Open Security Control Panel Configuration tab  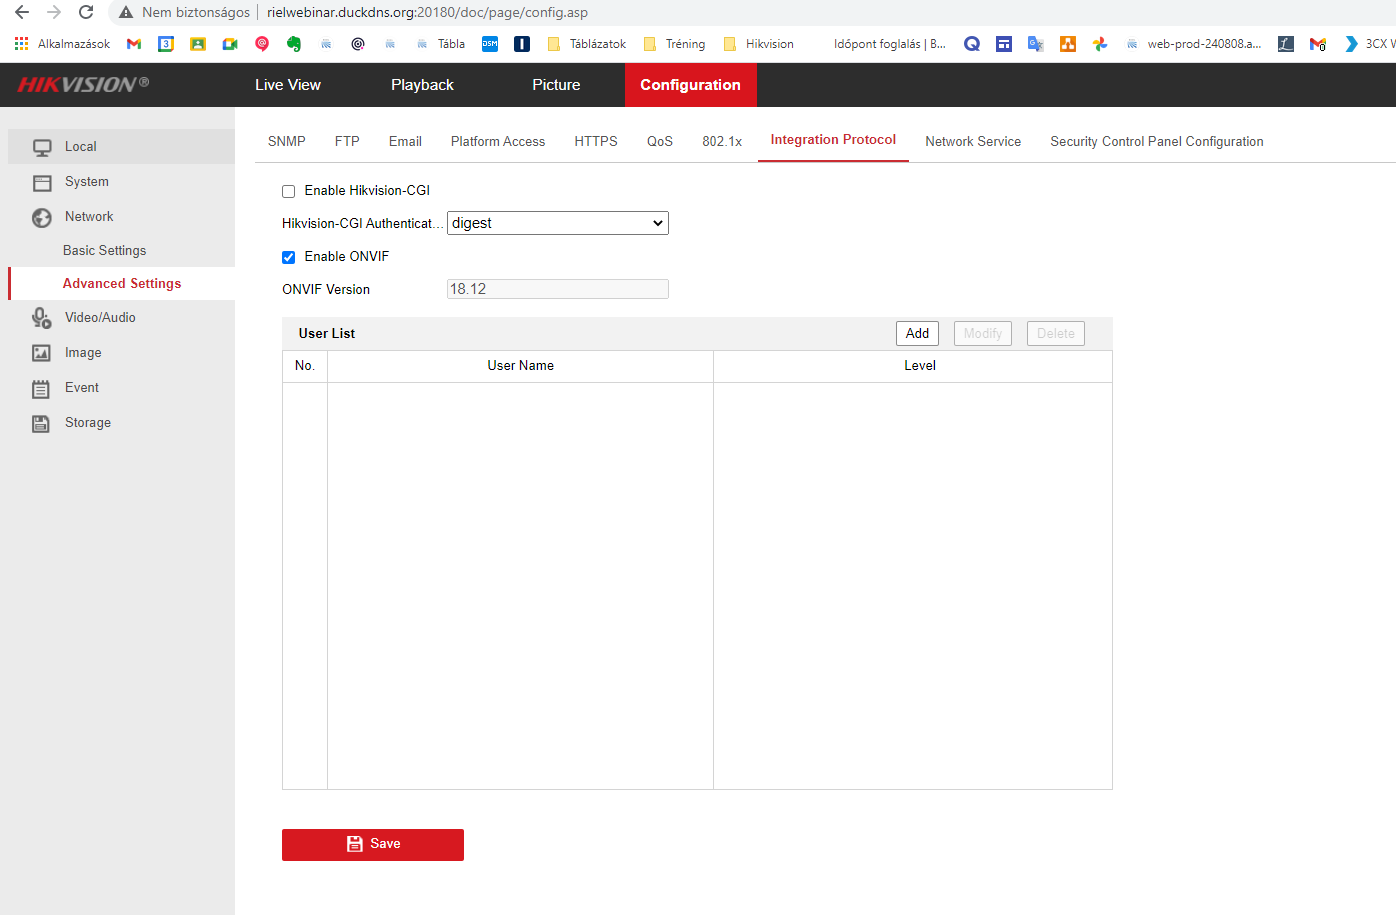click(1157, 141)
